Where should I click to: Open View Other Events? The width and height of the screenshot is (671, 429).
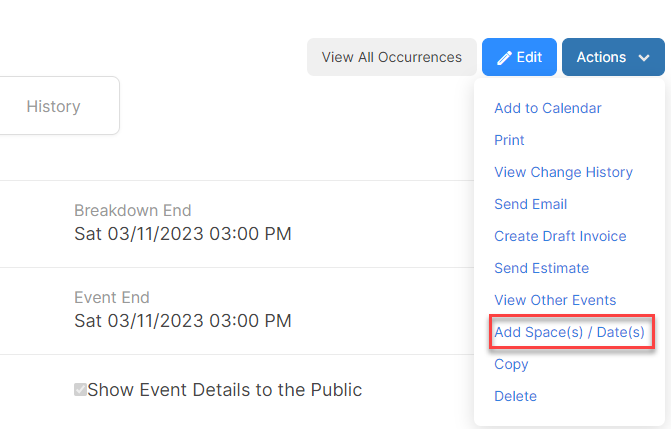555,300
